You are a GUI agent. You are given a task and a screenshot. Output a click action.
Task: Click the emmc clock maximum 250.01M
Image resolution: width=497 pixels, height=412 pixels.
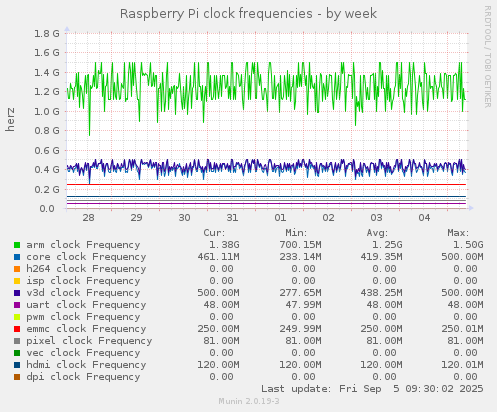pos(462,329)
